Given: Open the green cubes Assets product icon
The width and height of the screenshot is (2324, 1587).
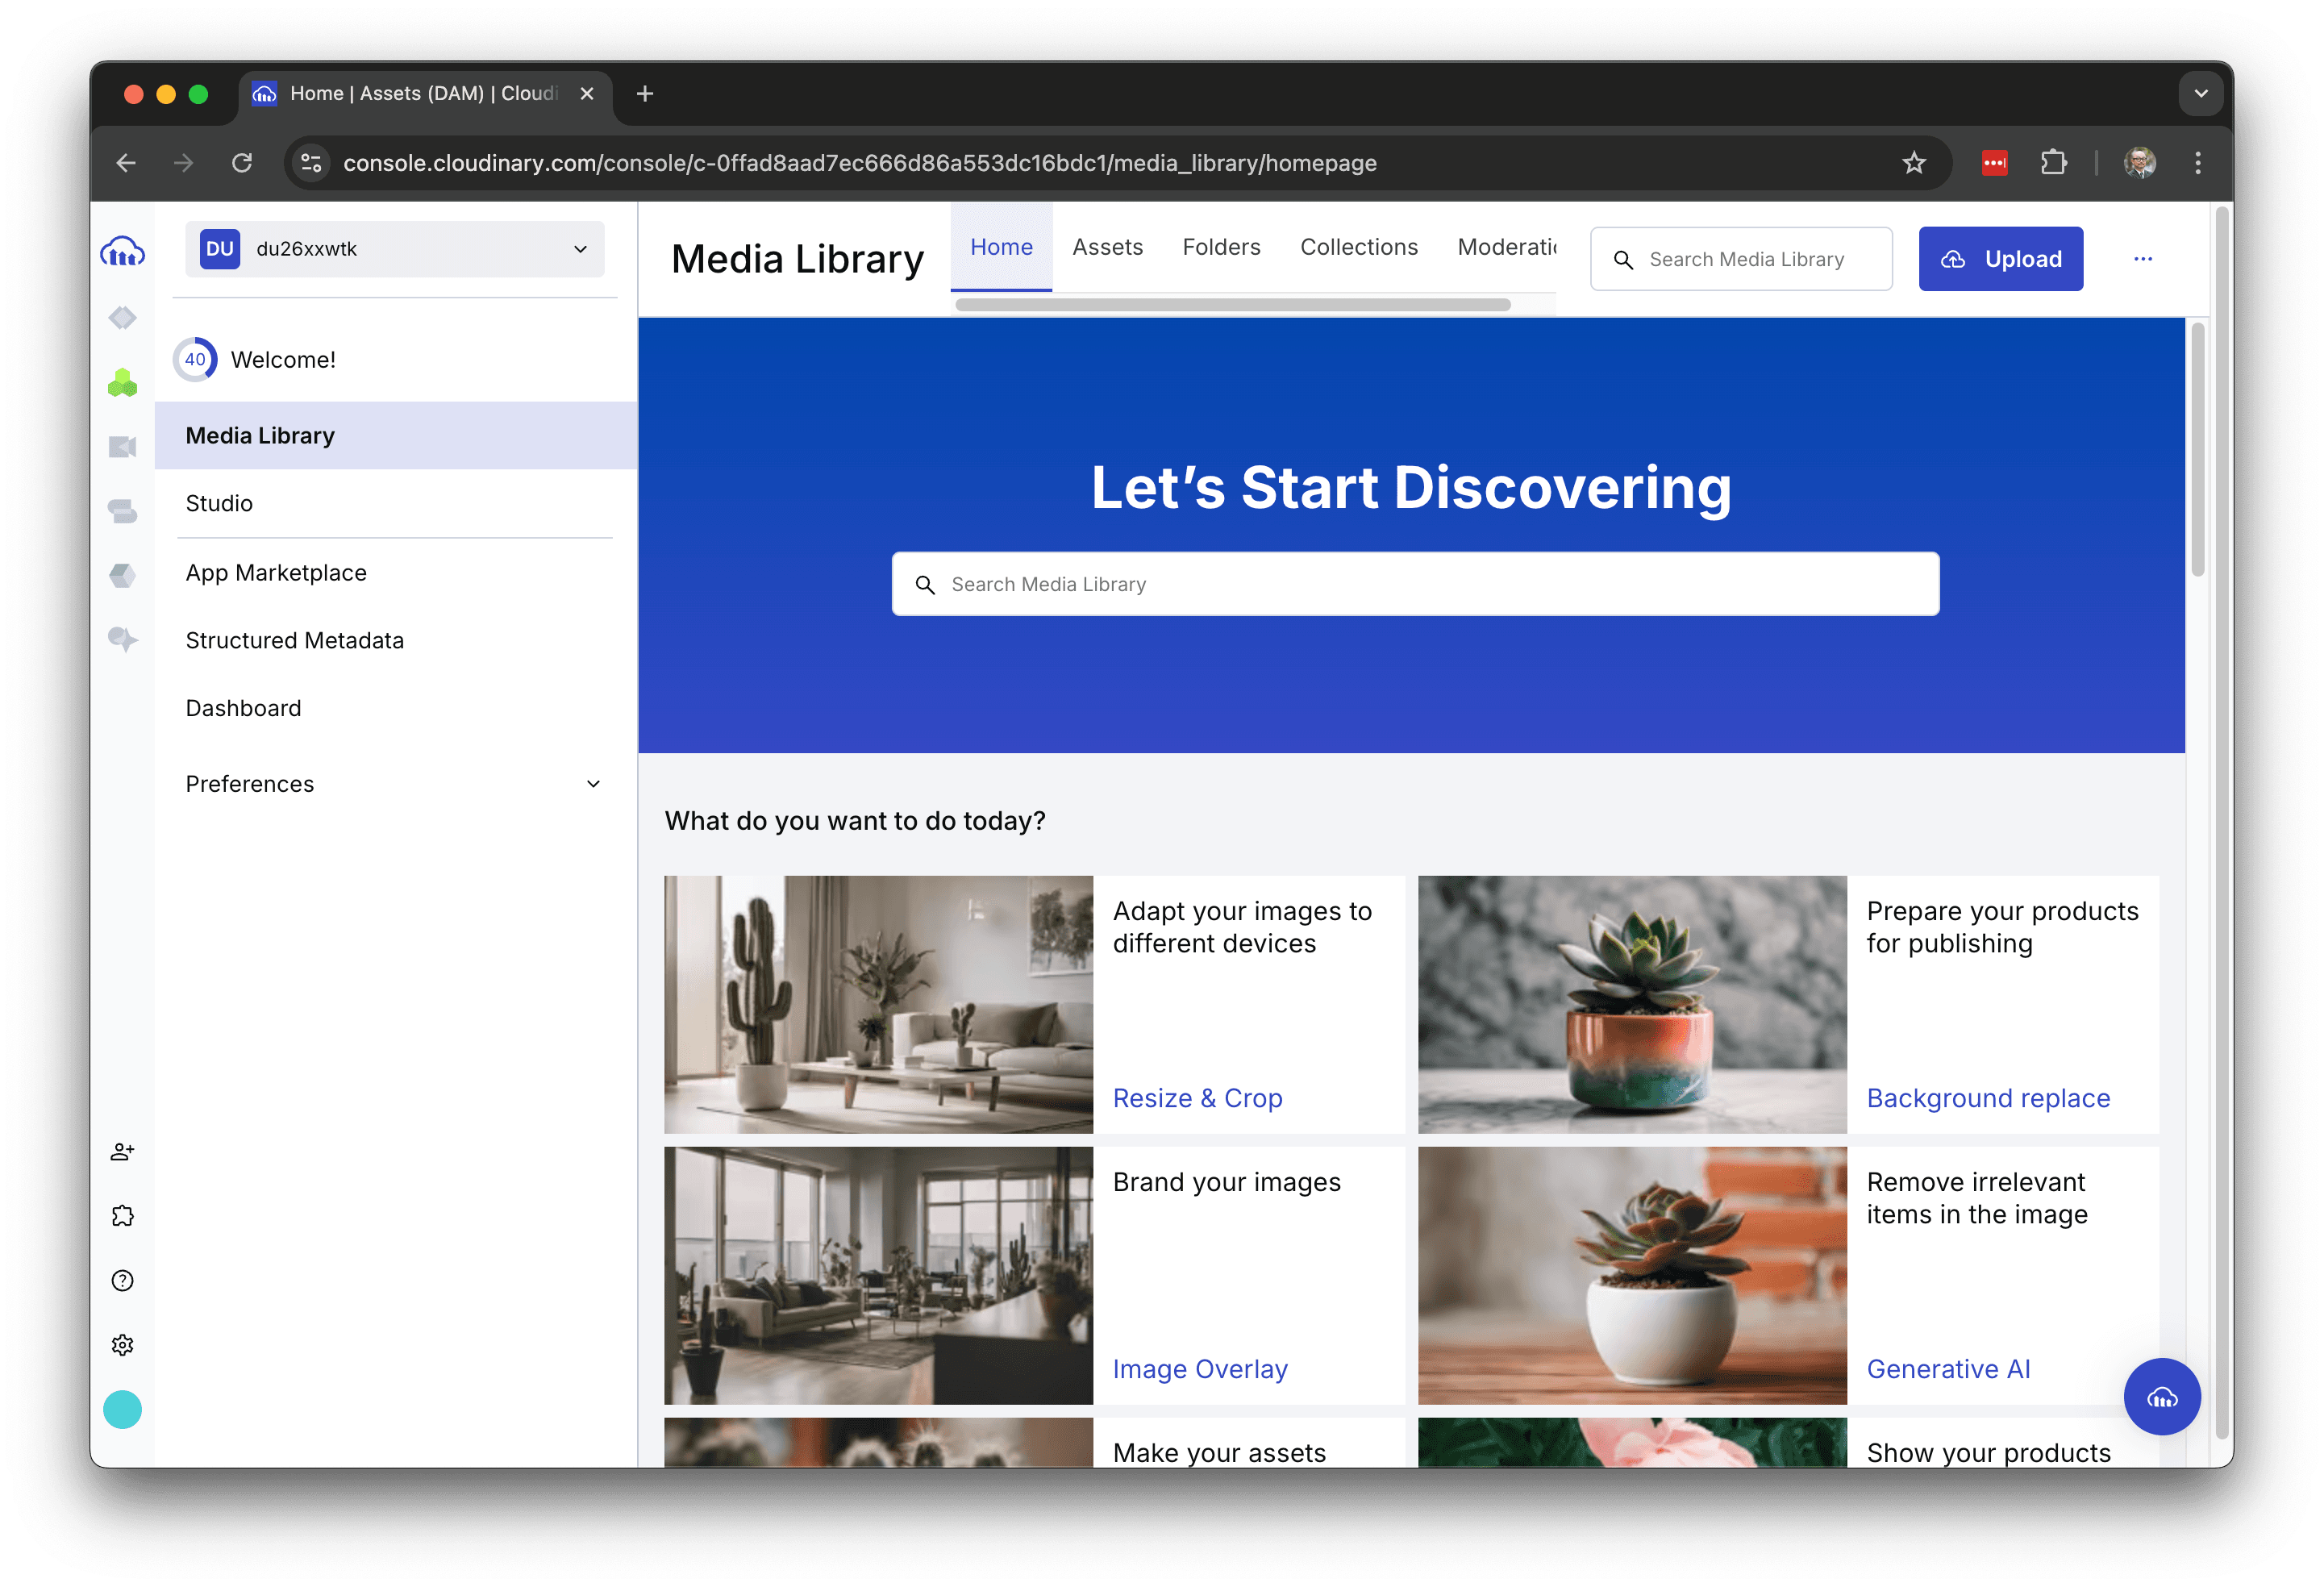Looking at the screenshot, I should [x=122, y=382].
